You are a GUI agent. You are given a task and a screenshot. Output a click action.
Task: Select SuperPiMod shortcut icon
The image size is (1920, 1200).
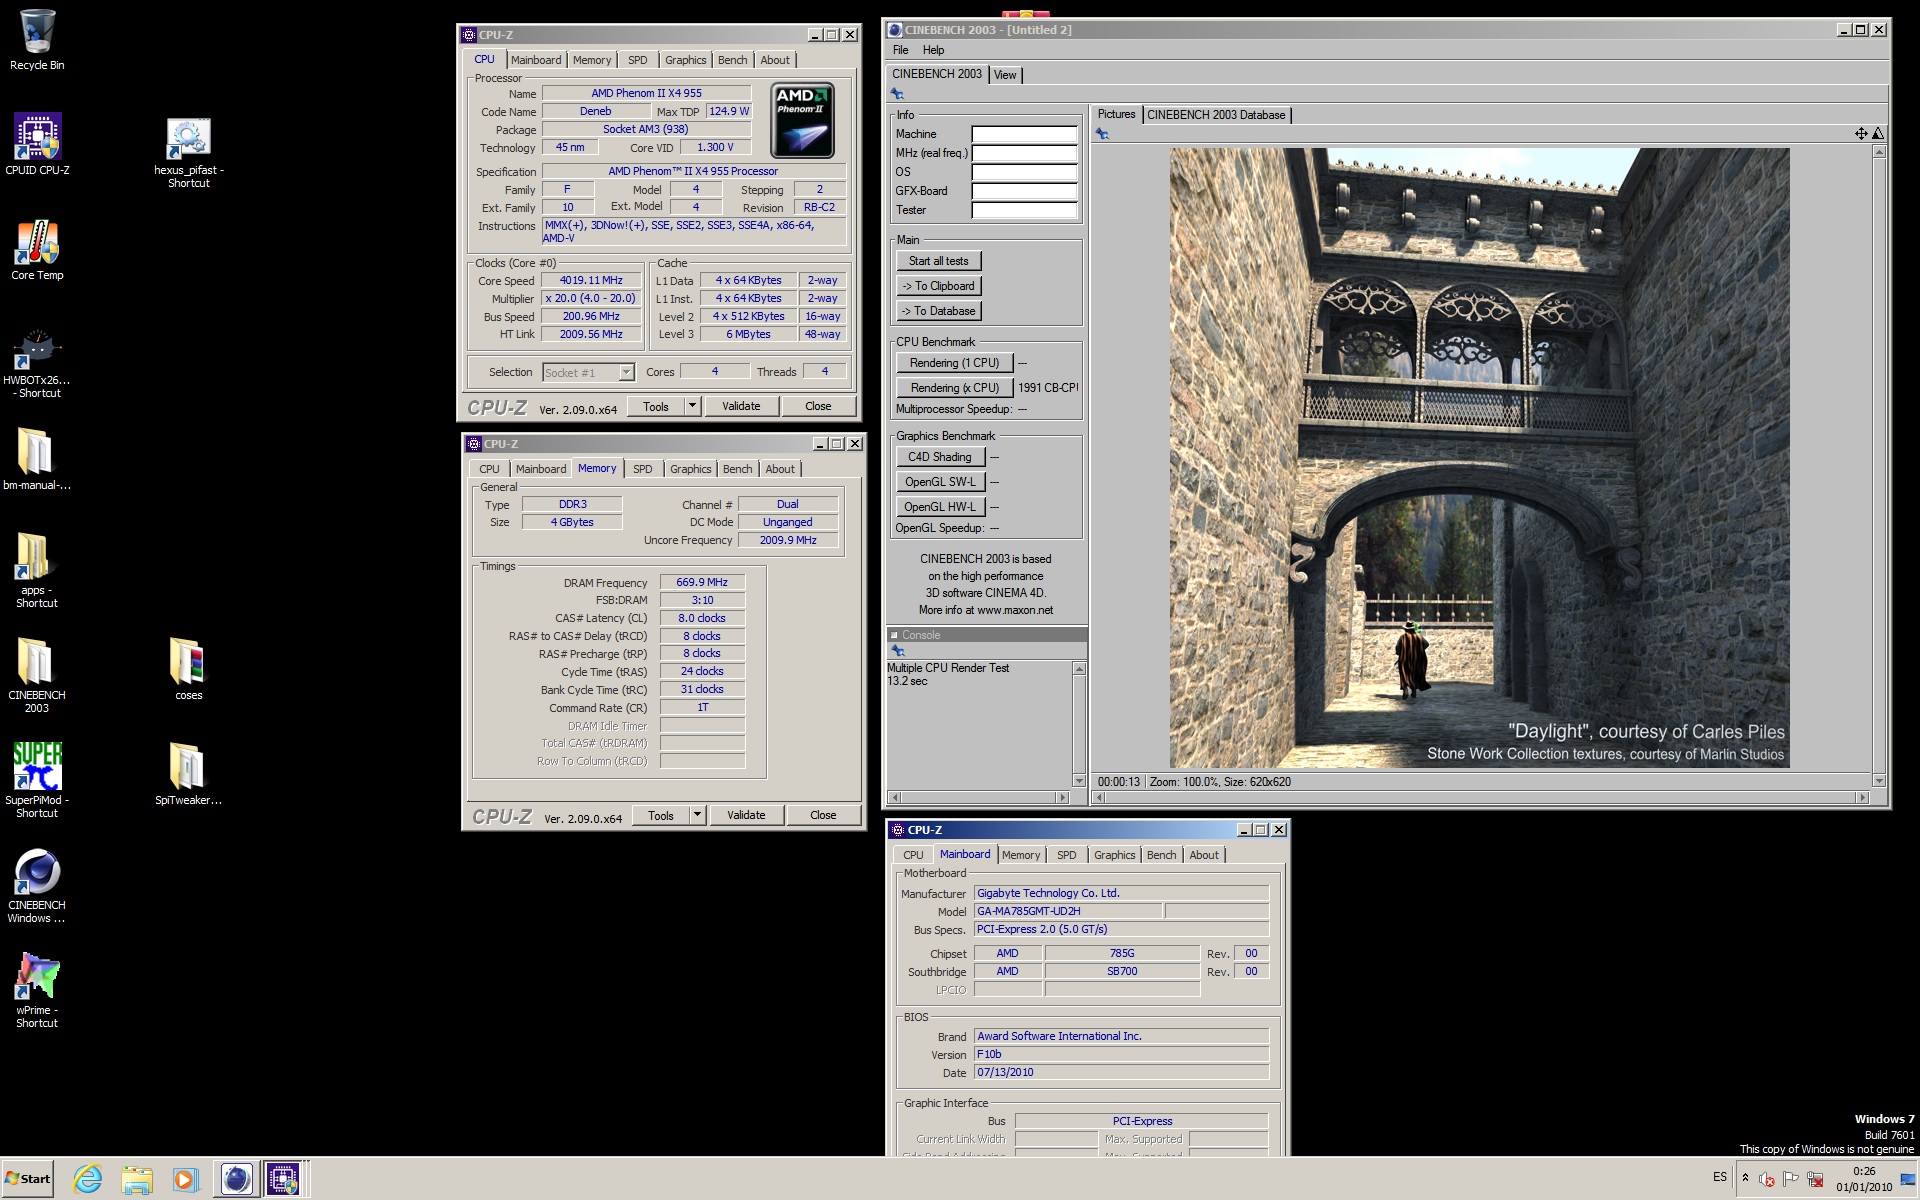click(37, 780)
